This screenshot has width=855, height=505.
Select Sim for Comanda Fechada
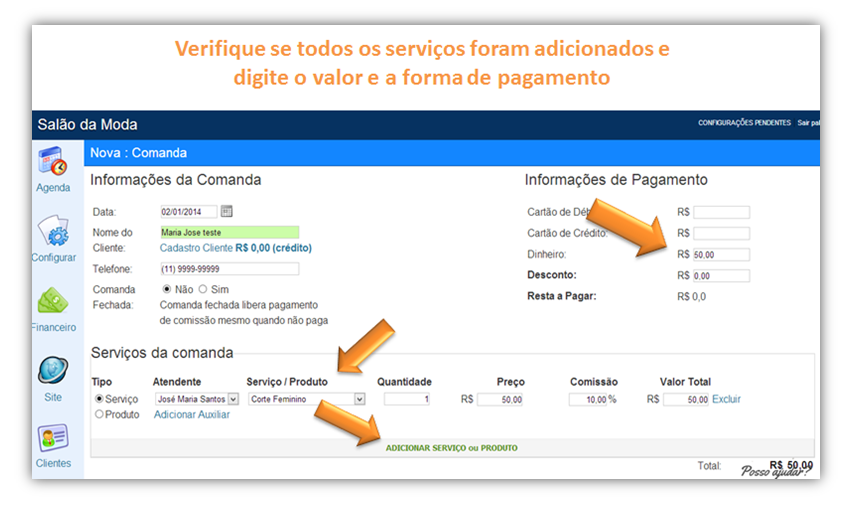203,289
